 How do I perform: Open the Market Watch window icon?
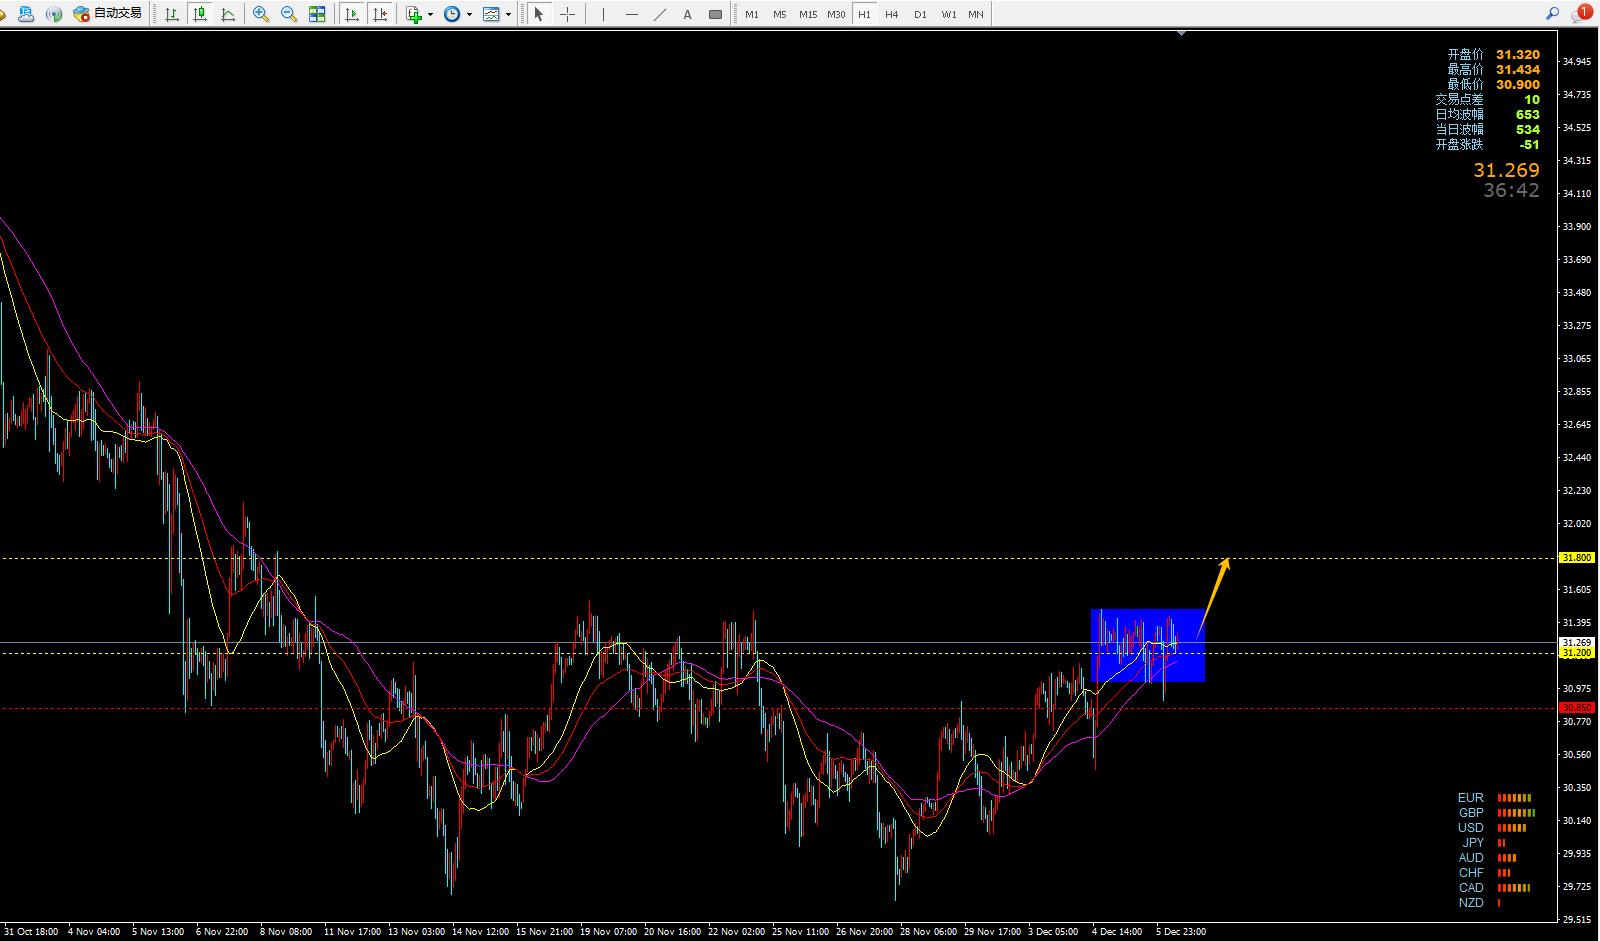(x=27, y=14)
